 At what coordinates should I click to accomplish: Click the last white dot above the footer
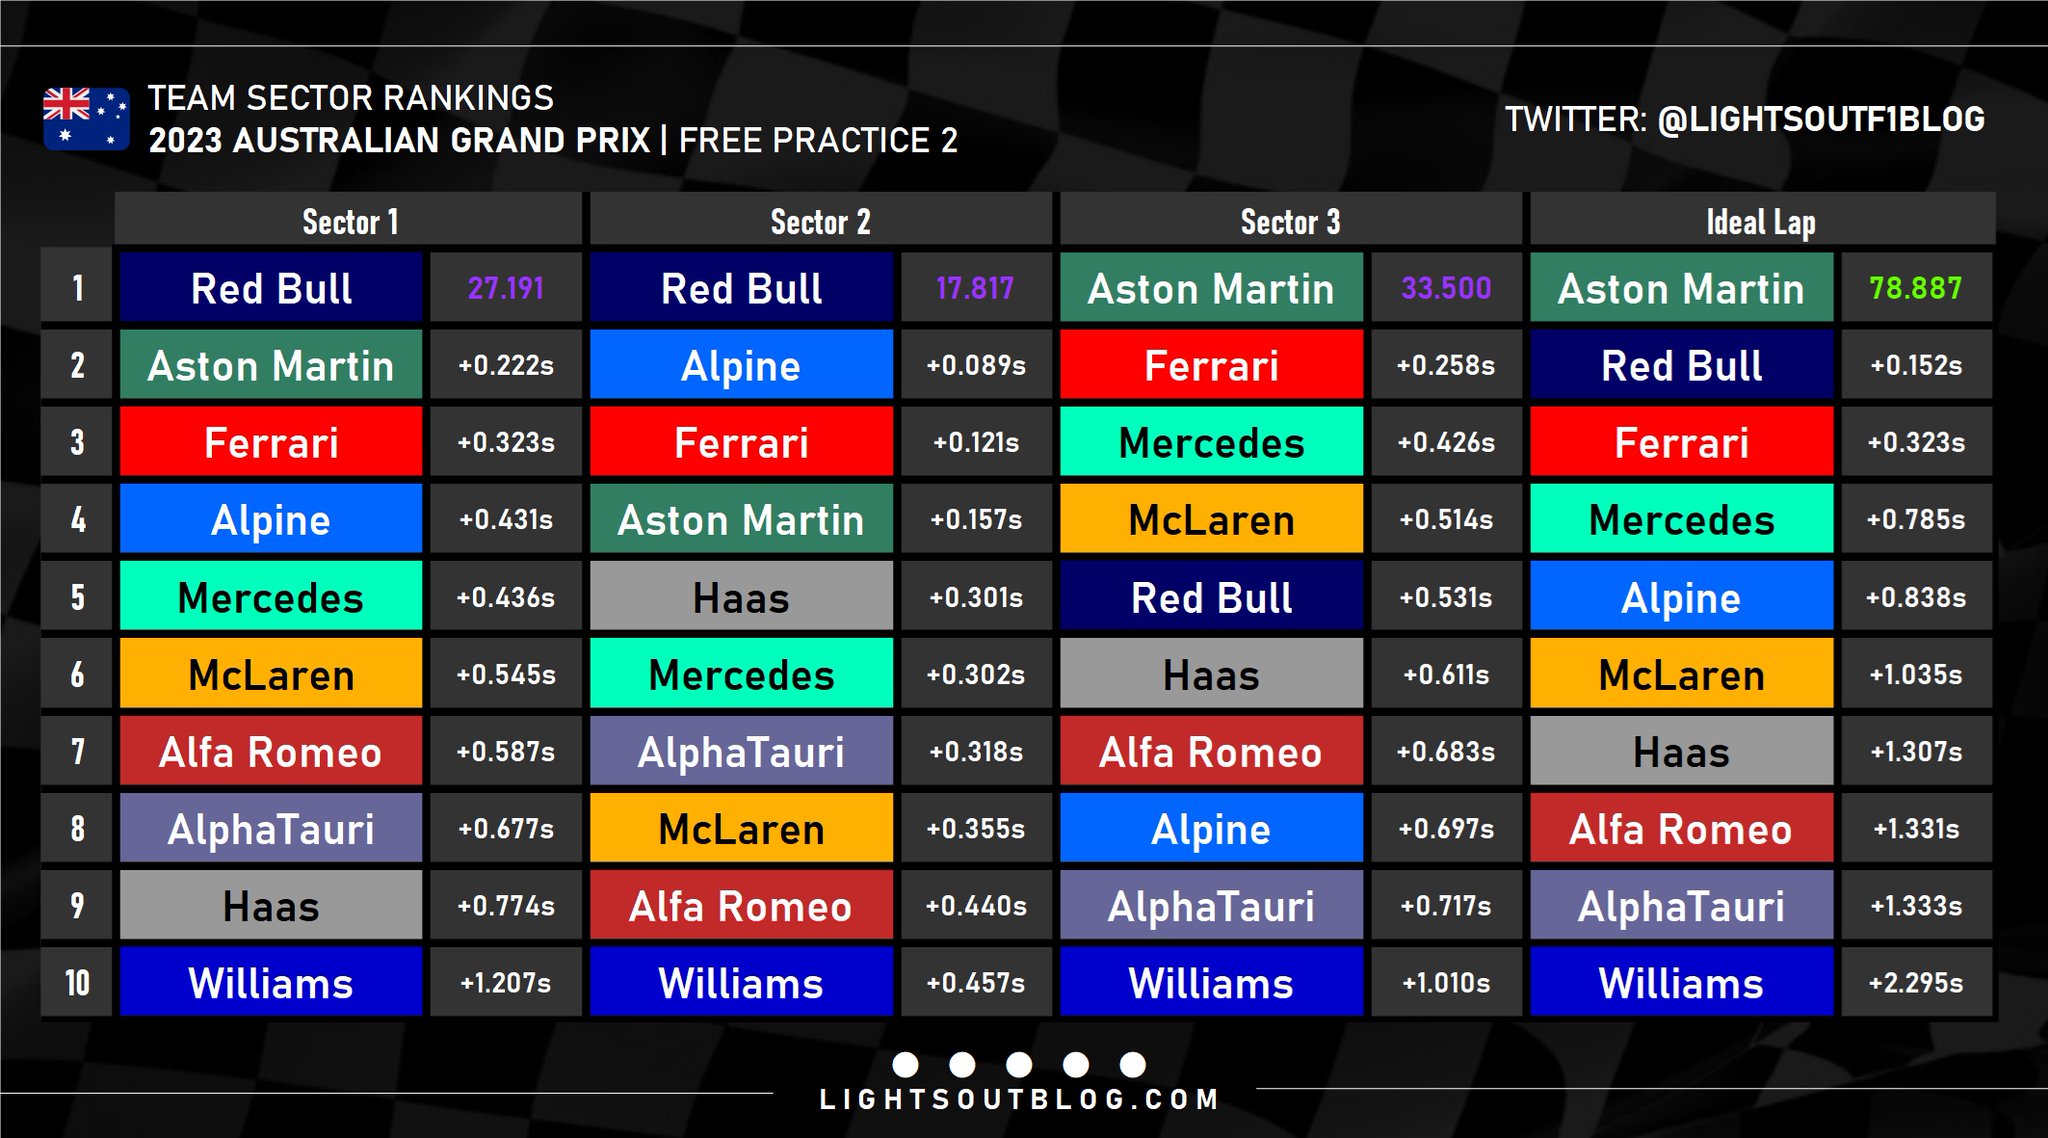coord(1133,1064)
